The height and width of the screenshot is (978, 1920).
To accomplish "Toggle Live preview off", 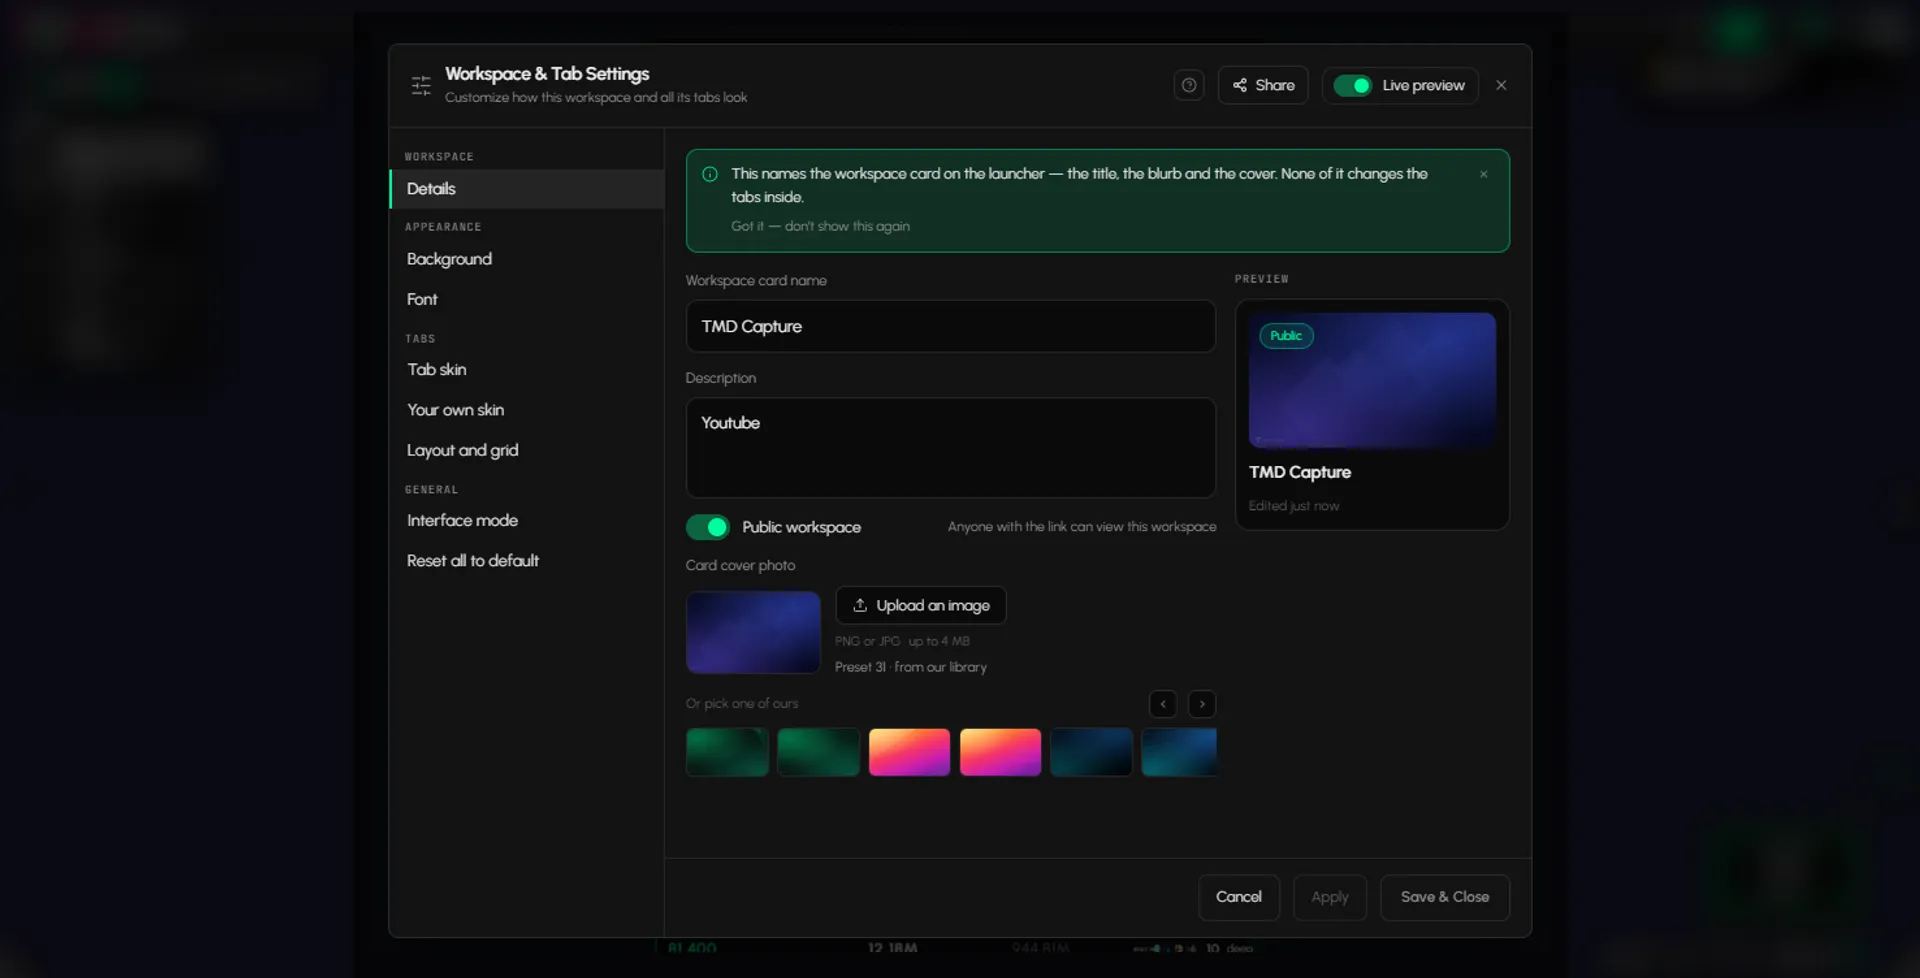I will 1353,86.
